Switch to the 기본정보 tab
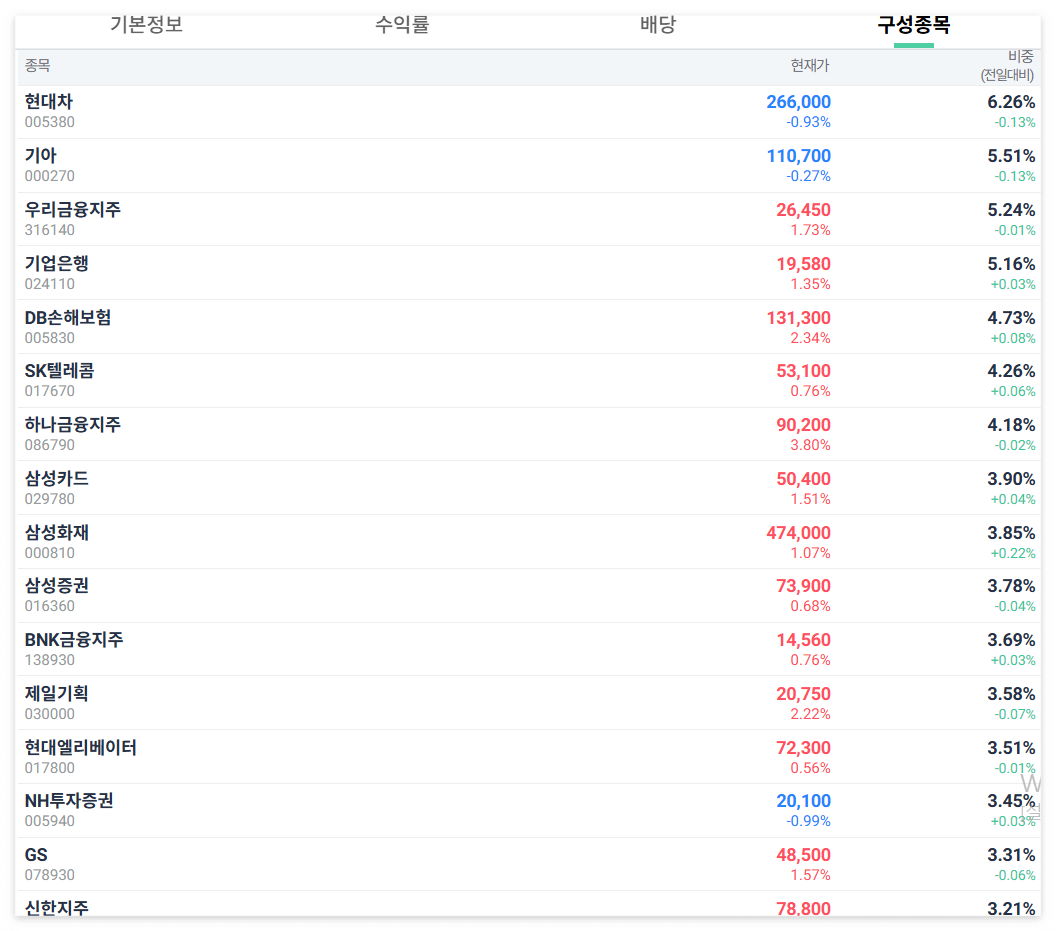Screen dimensions: 1056x931 point(146,25)
